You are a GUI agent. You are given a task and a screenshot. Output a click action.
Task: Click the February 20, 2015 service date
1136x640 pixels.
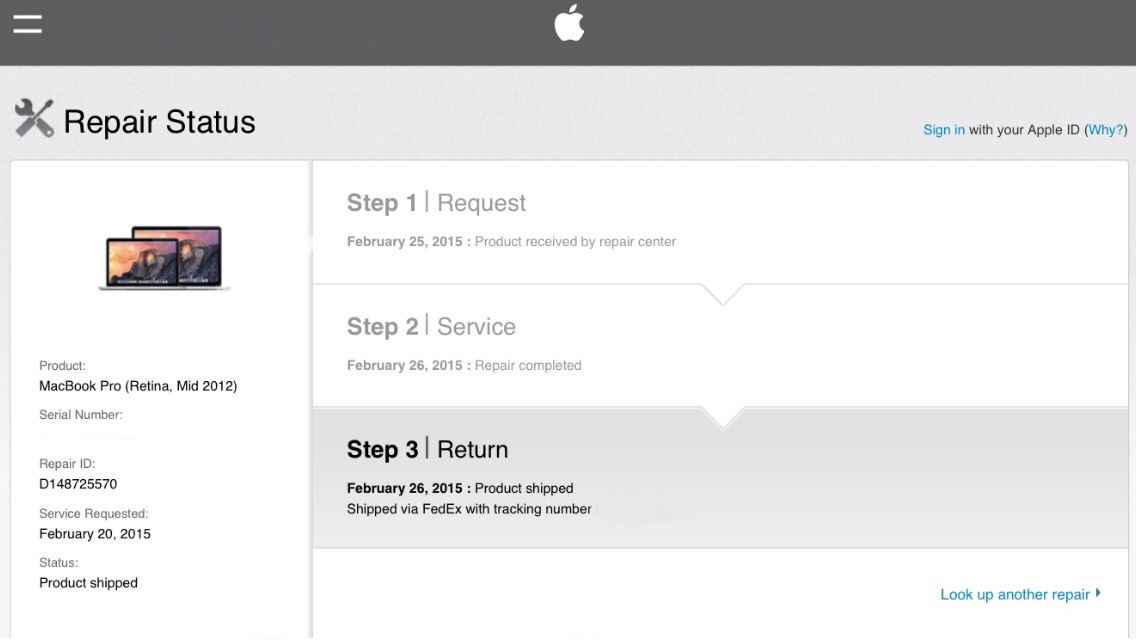[95, 534]
